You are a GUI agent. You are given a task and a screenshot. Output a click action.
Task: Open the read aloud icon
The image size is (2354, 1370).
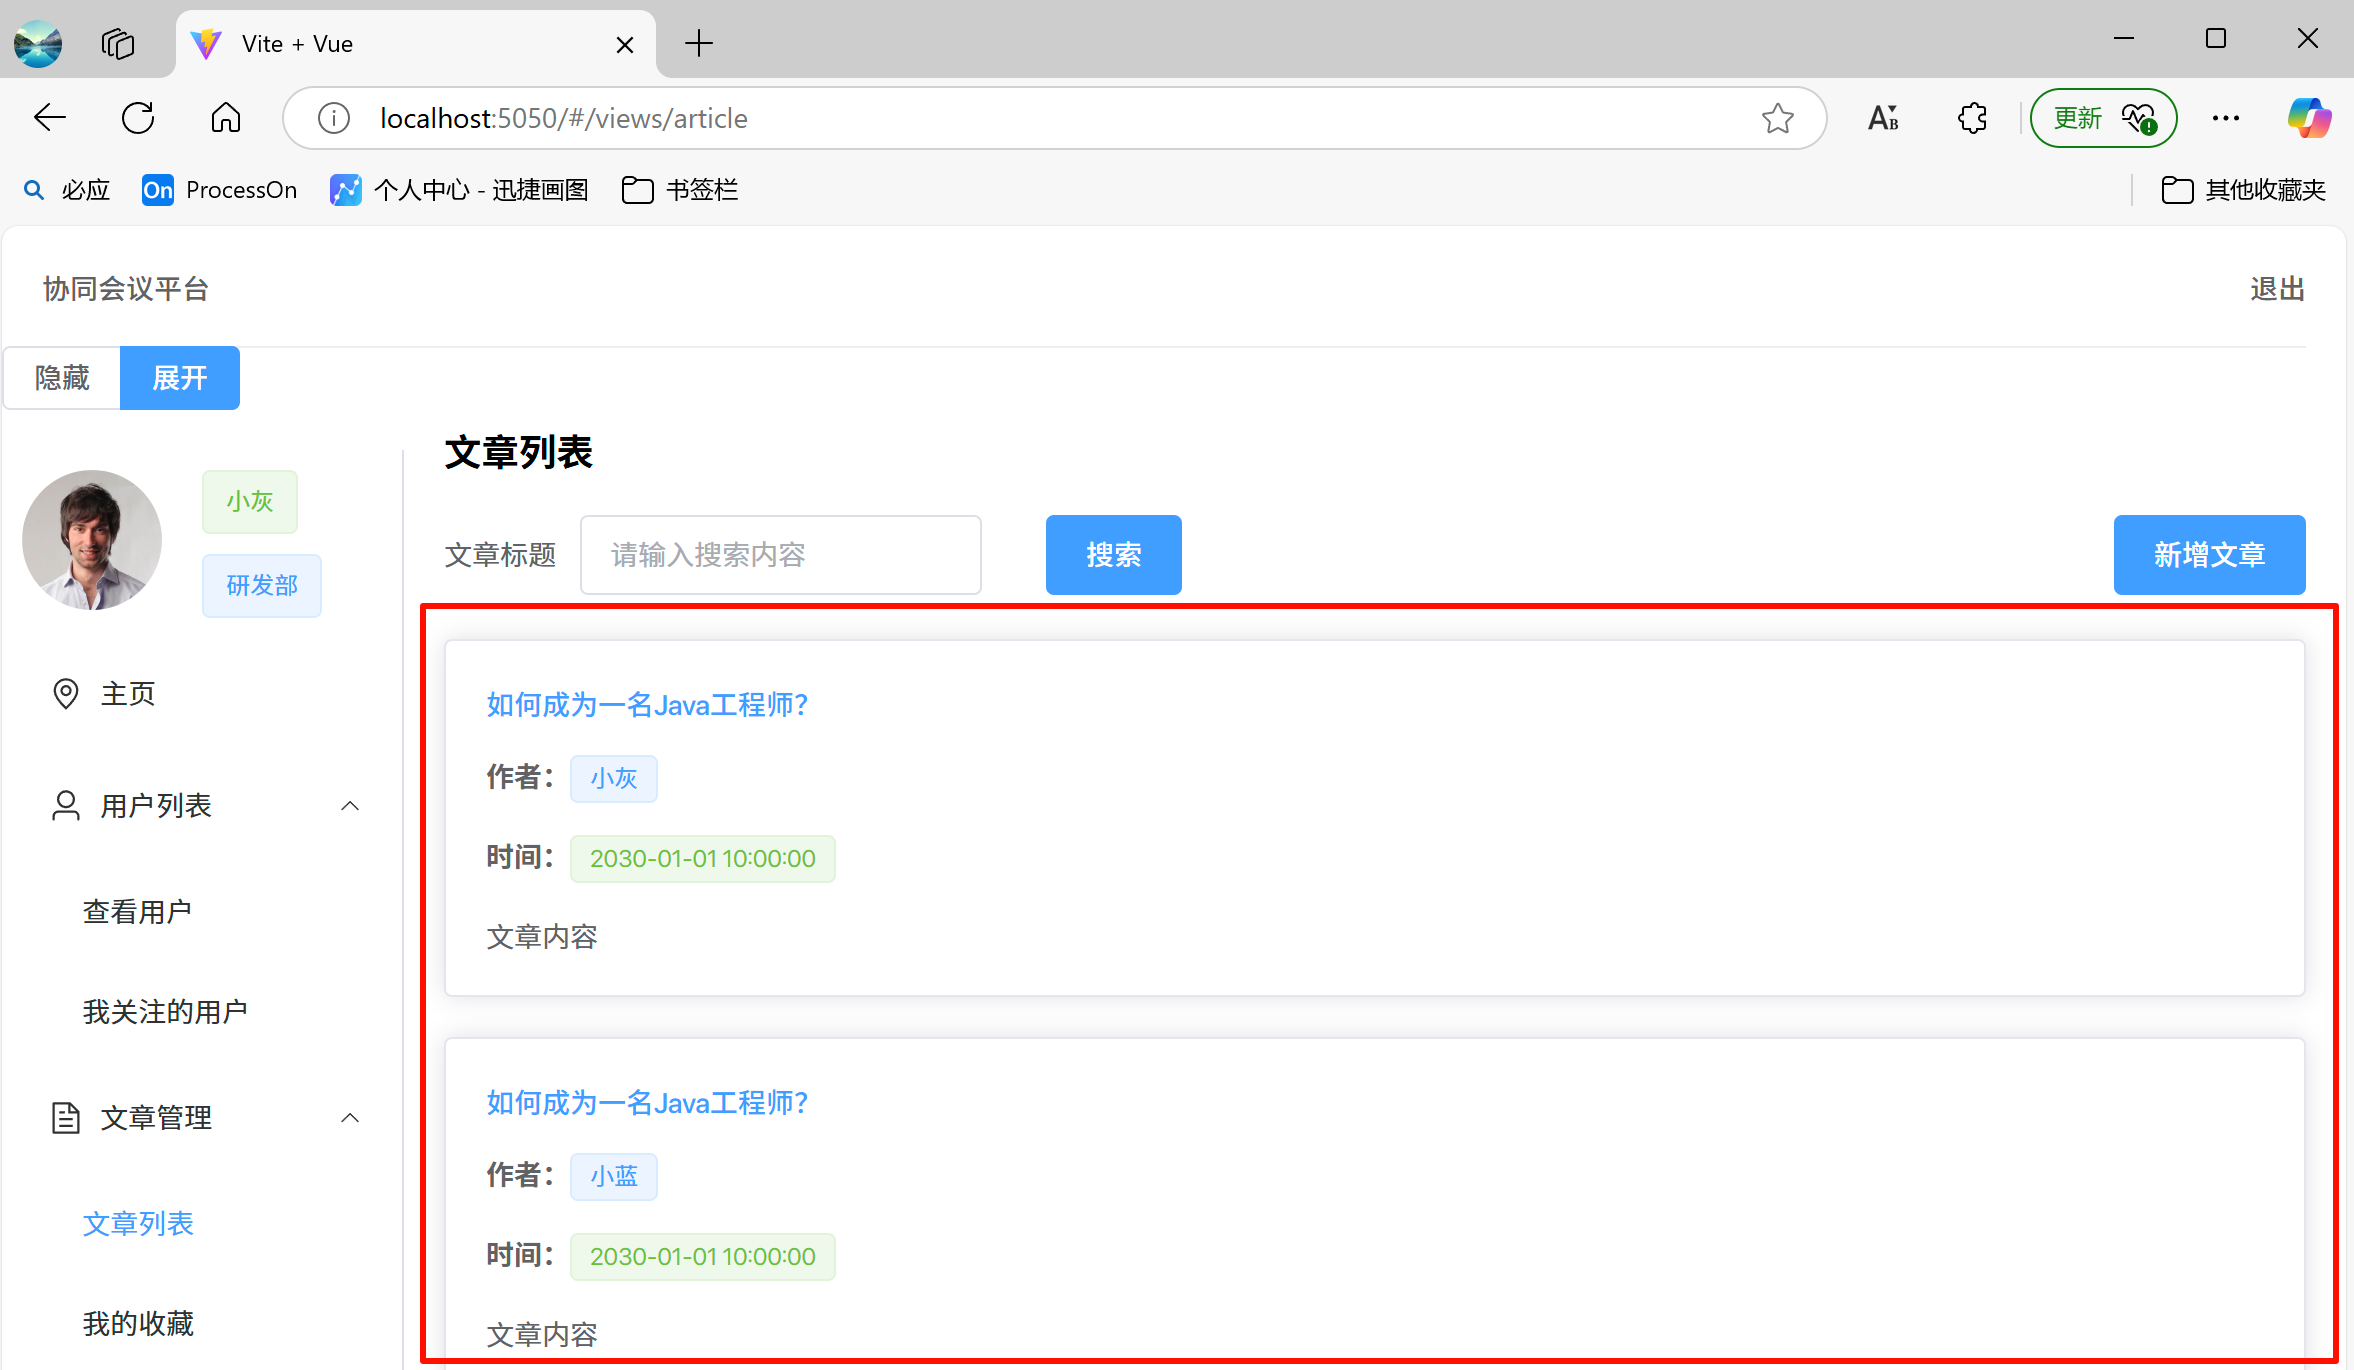click(x=1884, y=118)
